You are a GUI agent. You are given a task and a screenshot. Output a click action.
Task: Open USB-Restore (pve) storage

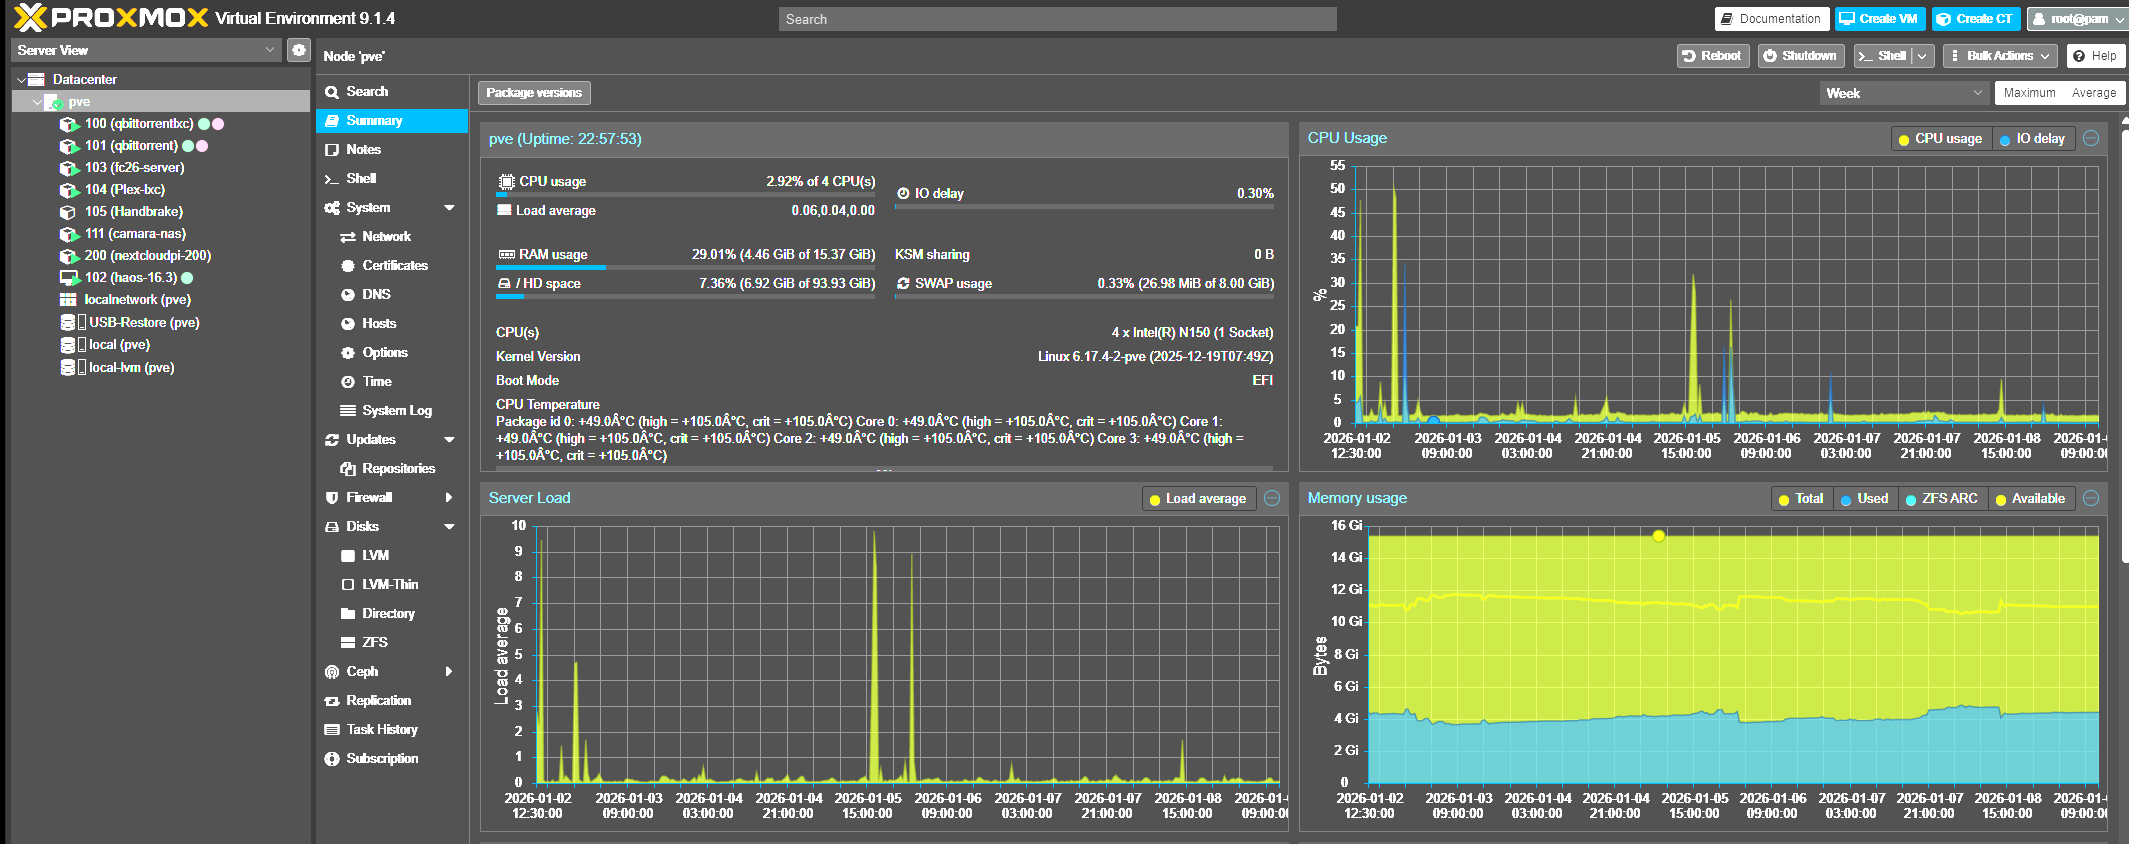click(143, 322)
